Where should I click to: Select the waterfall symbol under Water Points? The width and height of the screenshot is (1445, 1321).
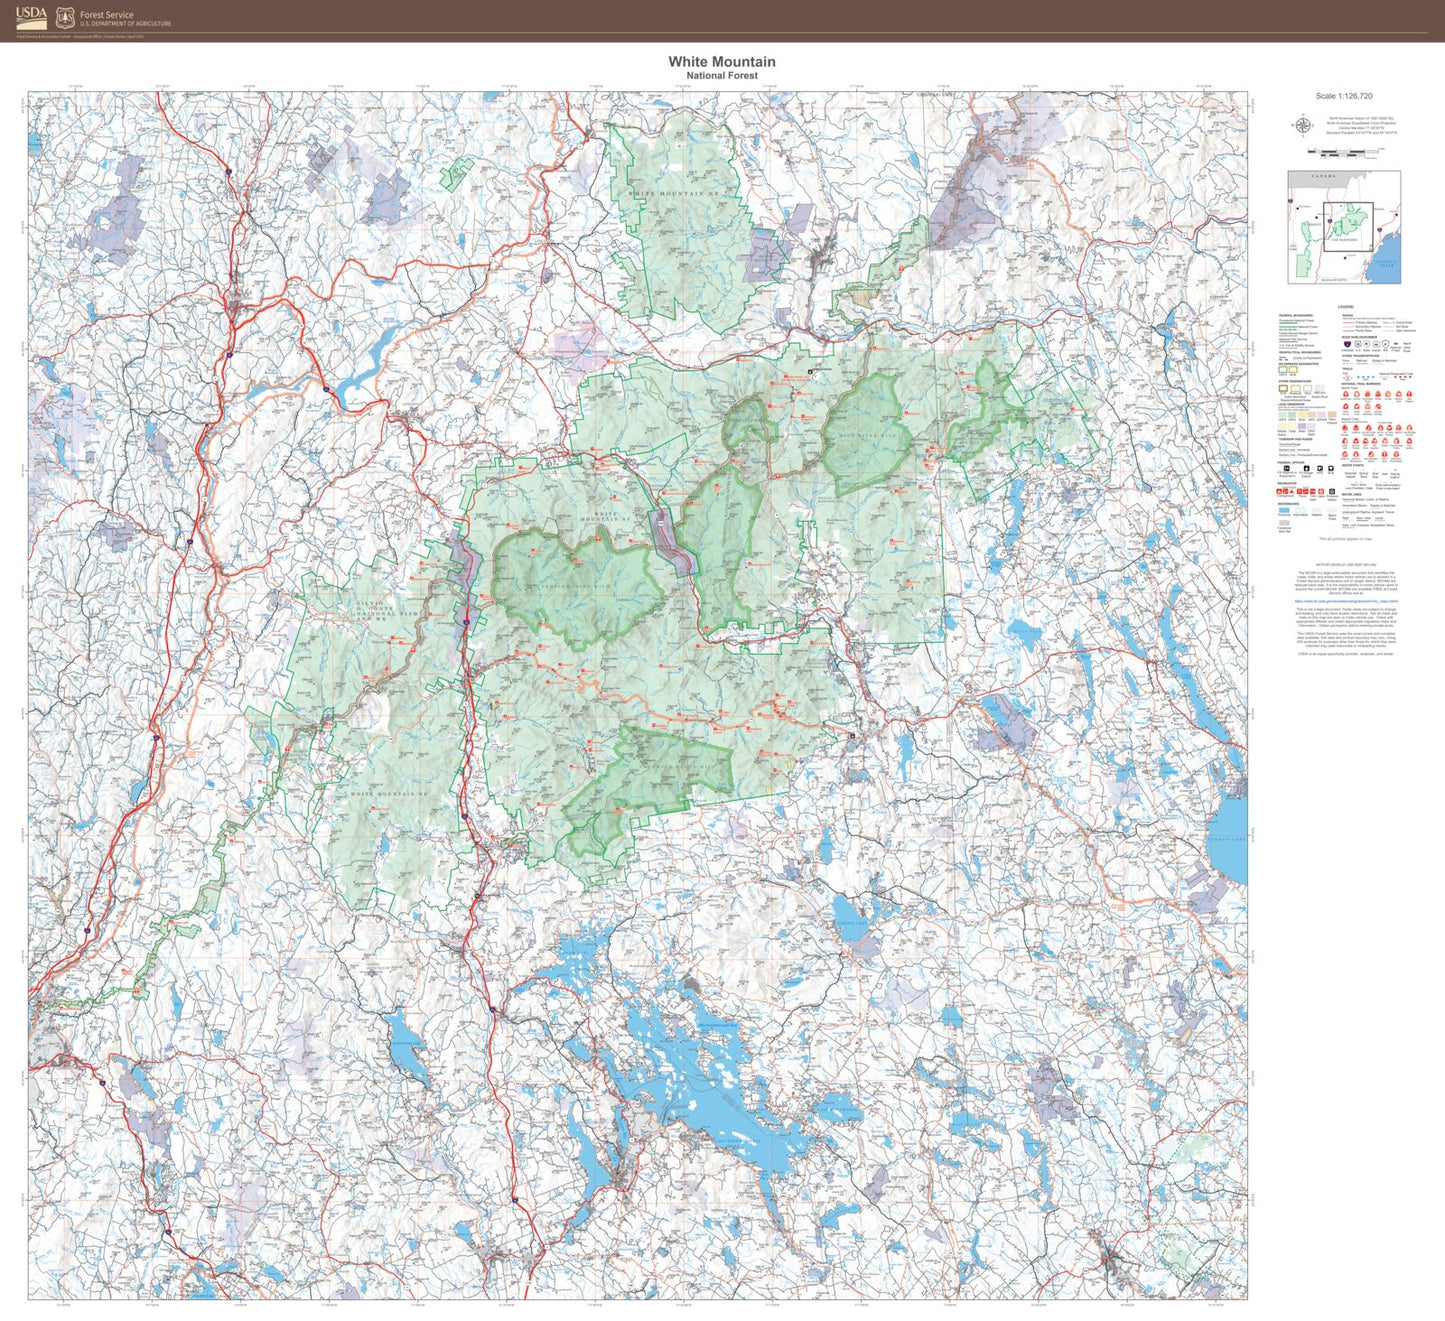[x=1347, y=470]
